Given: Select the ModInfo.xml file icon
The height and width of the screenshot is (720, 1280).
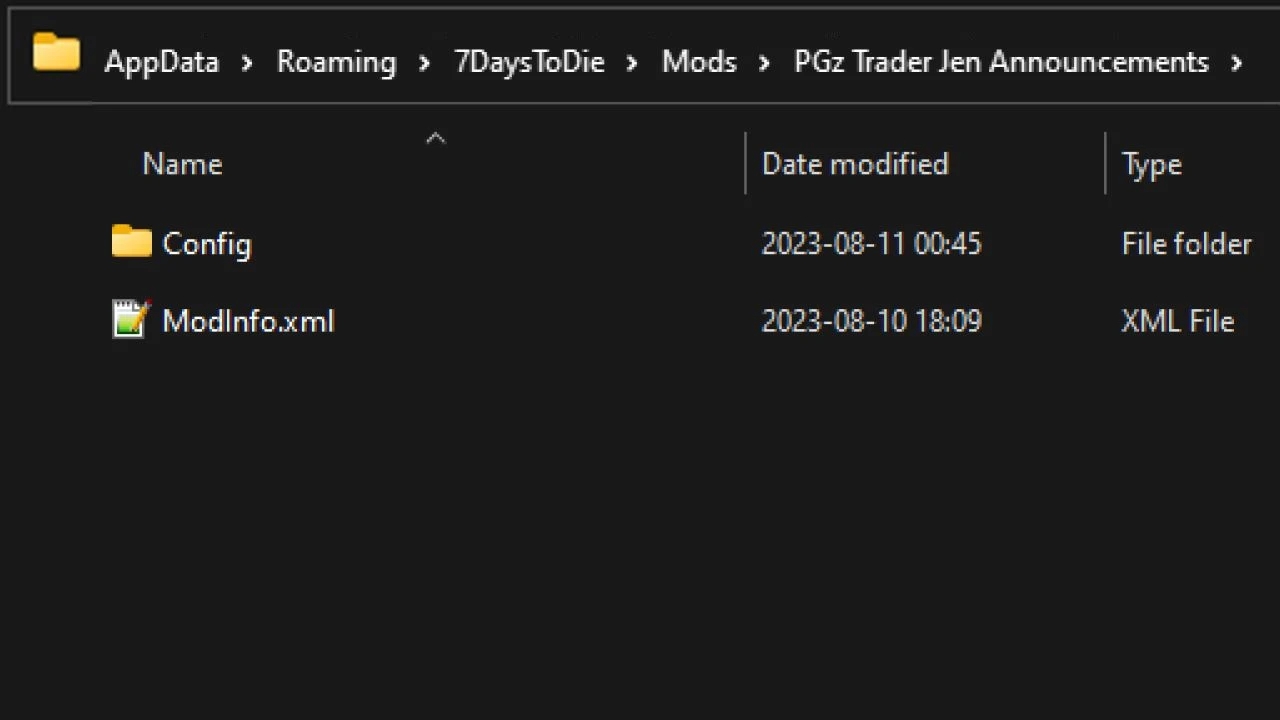Looking at the screenshot, I should (131, 320).
